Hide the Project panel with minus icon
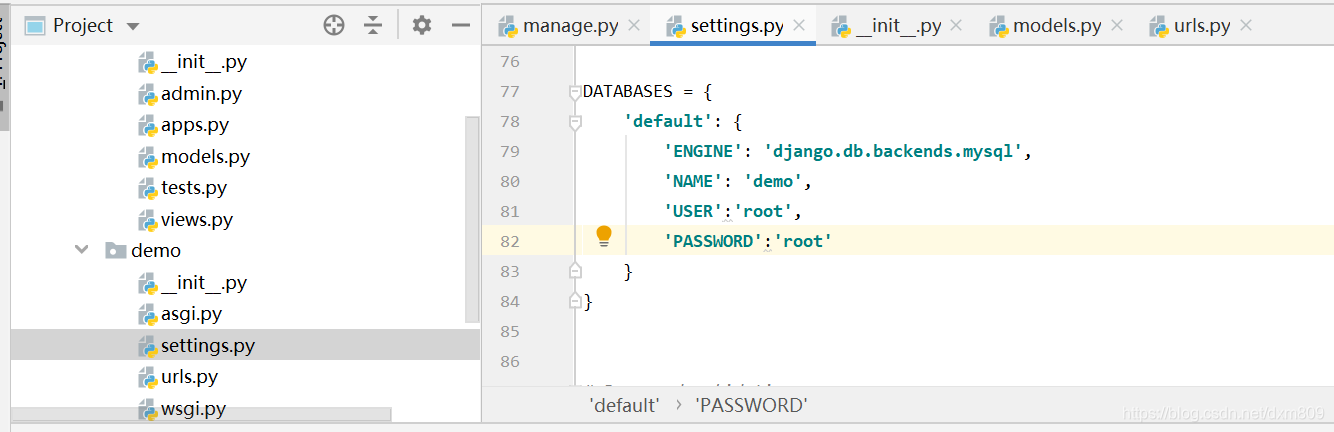Viewport: 1334px width, 432px height. [x=461, y=25]
